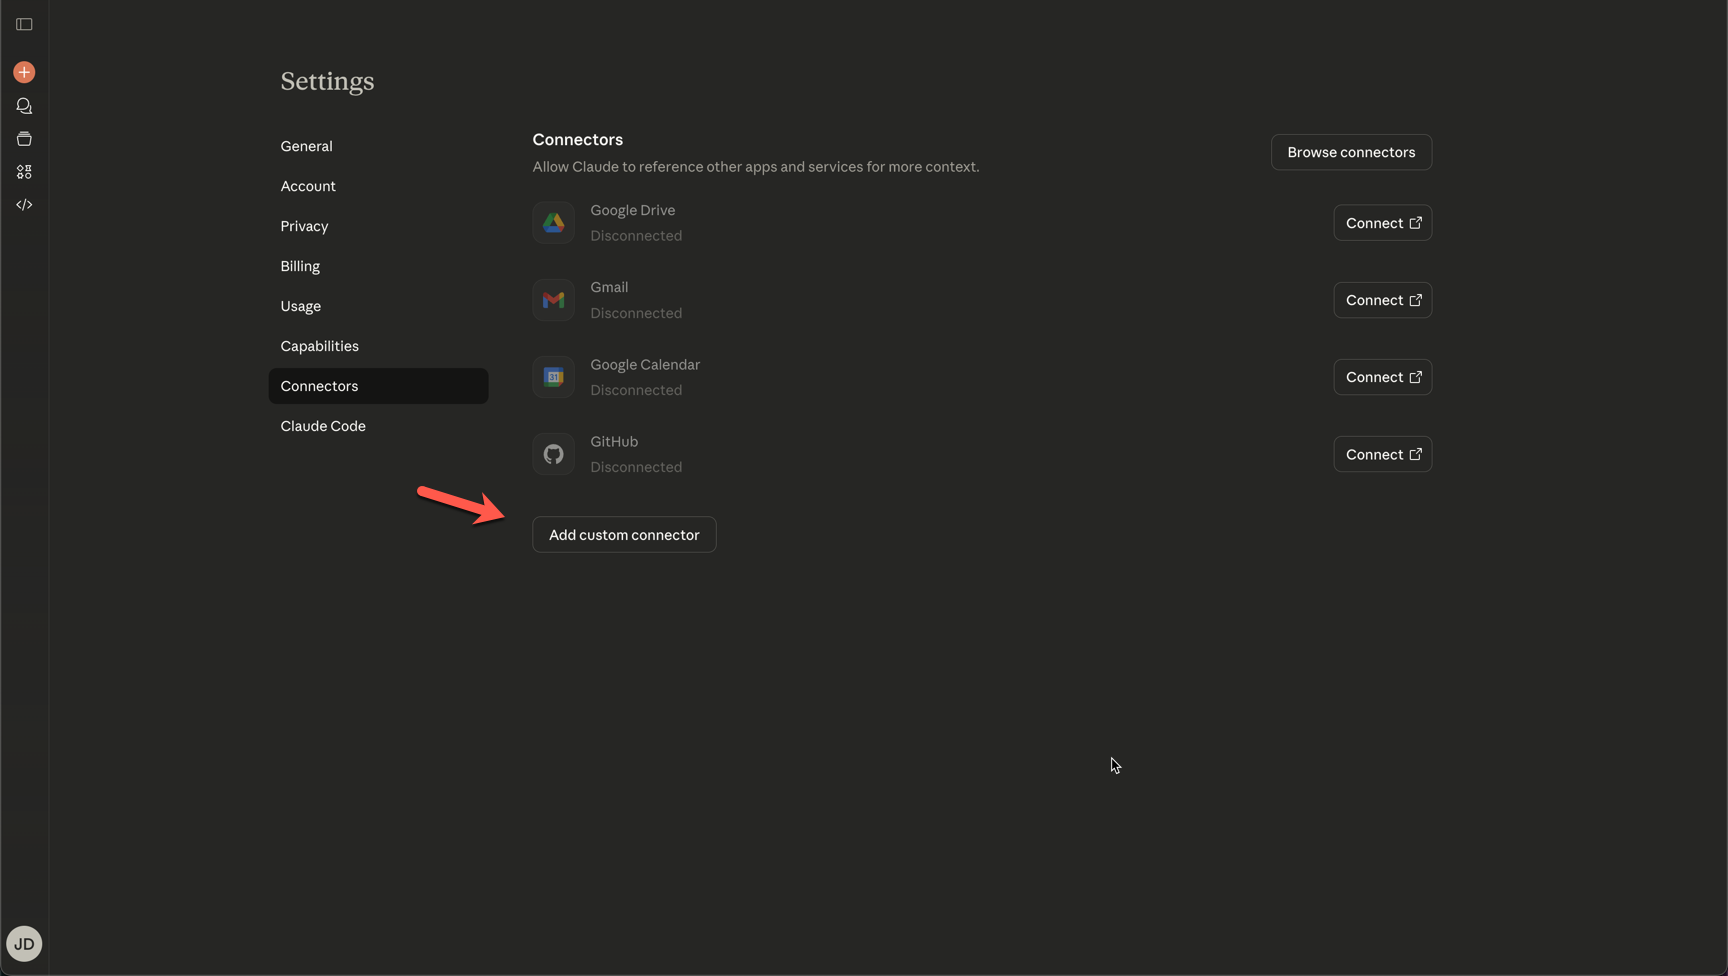
Task: Open the Artifacts grid icon
Action: [24, 172]
